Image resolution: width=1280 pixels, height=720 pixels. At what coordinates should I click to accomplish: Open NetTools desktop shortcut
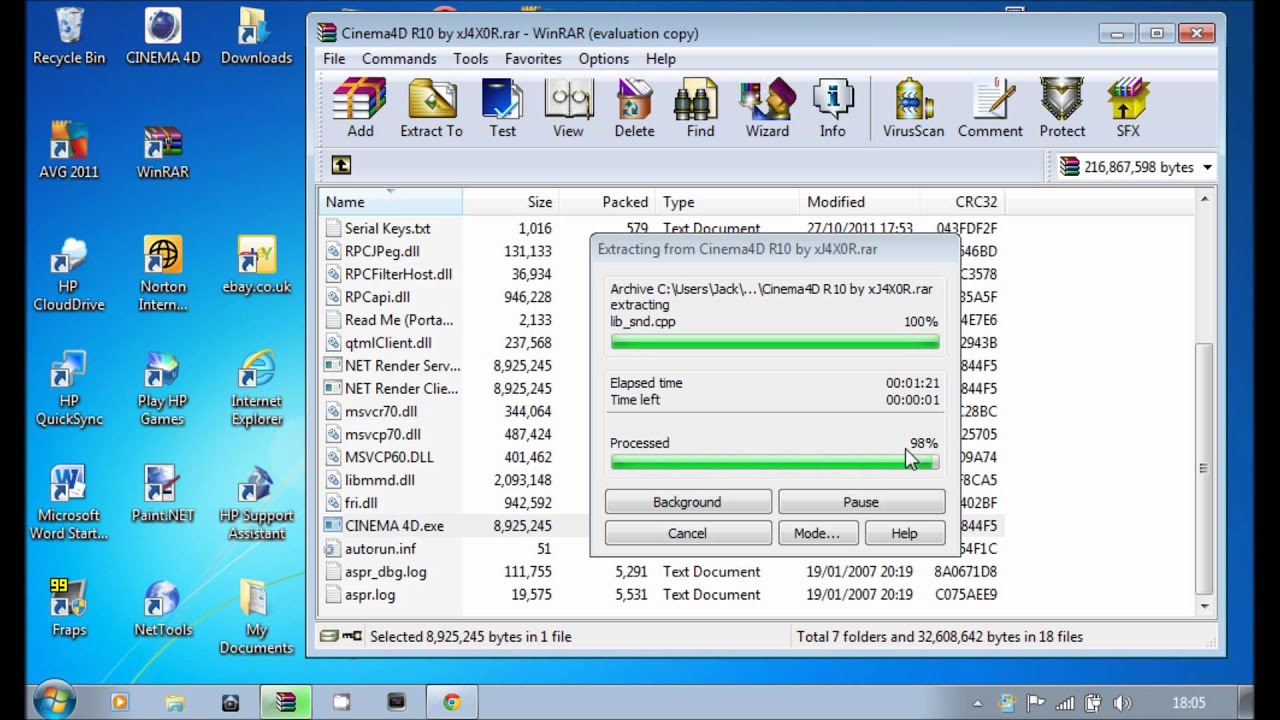[x=163, y=608]
